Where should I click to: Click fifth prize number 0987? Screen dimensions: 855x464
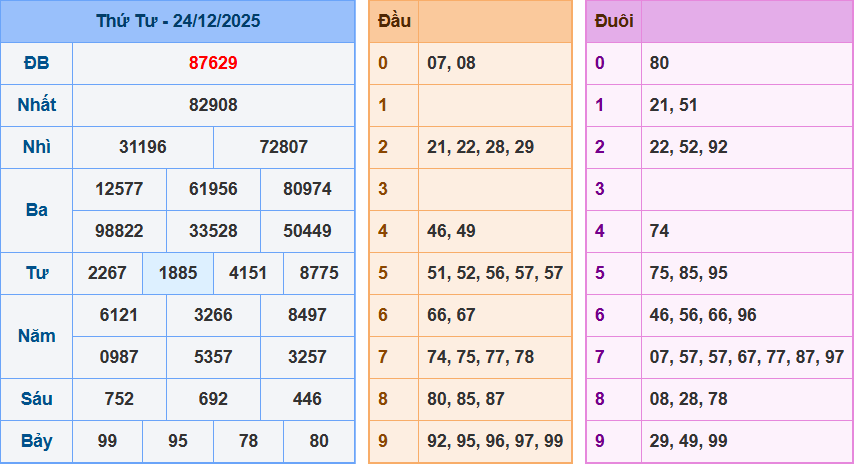point(119,357)
